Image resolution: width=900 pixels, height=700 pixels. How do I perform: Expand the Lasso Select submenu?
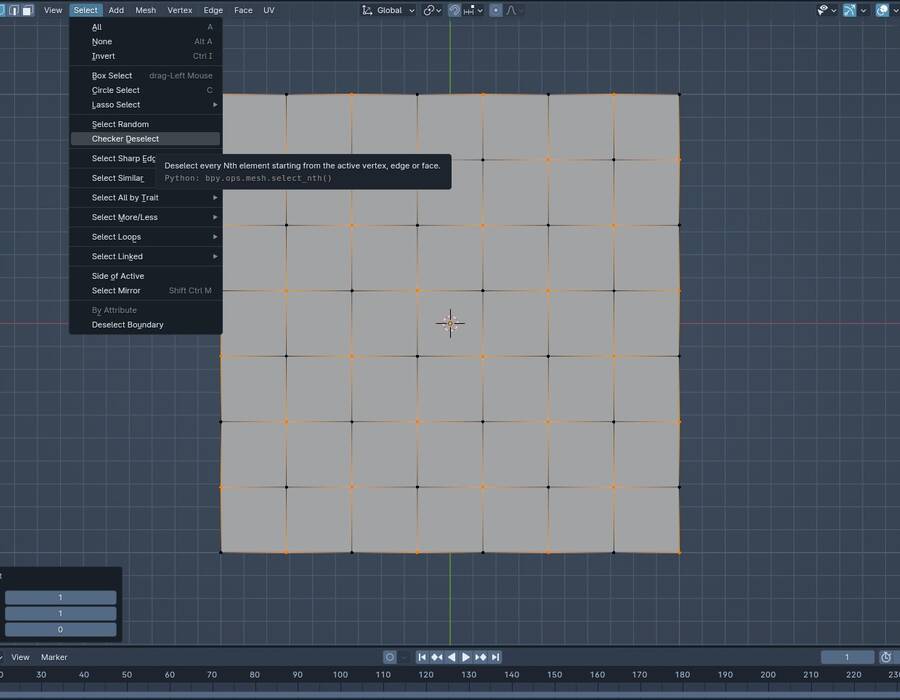[145, 105]
